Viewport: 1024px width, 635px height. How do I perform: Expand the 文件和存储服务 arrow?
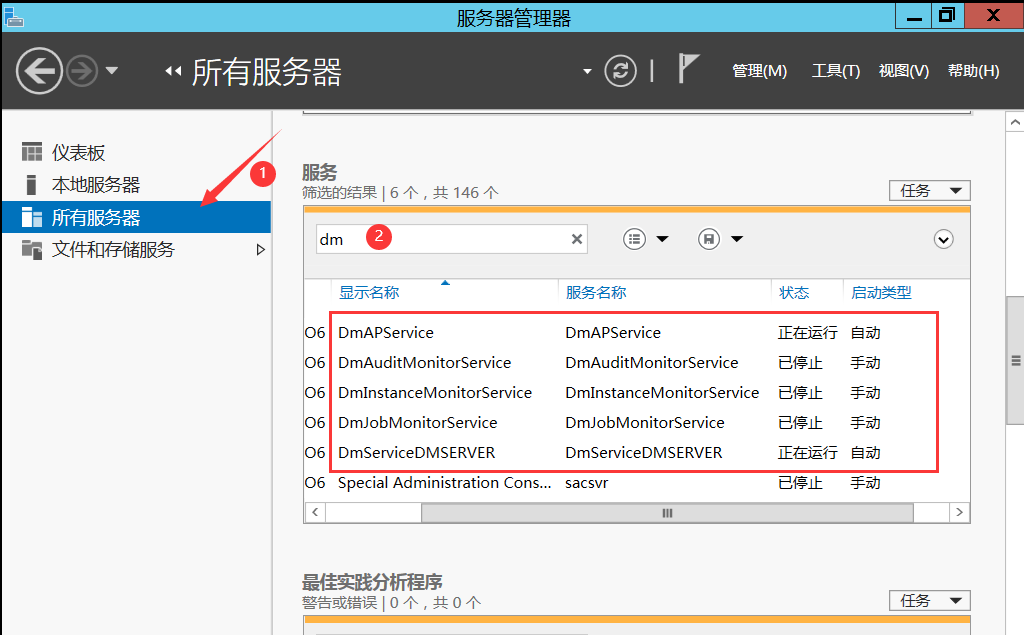pyautogui.click(x=261, y=250)
